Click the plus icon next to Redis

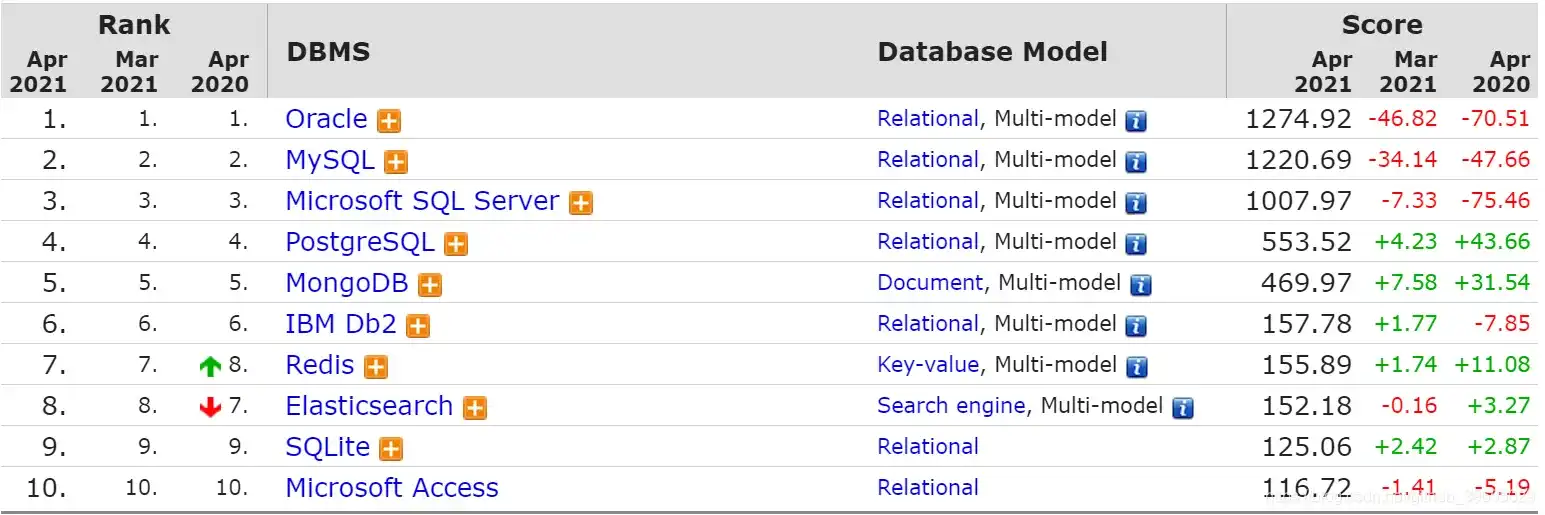point(375,367)
